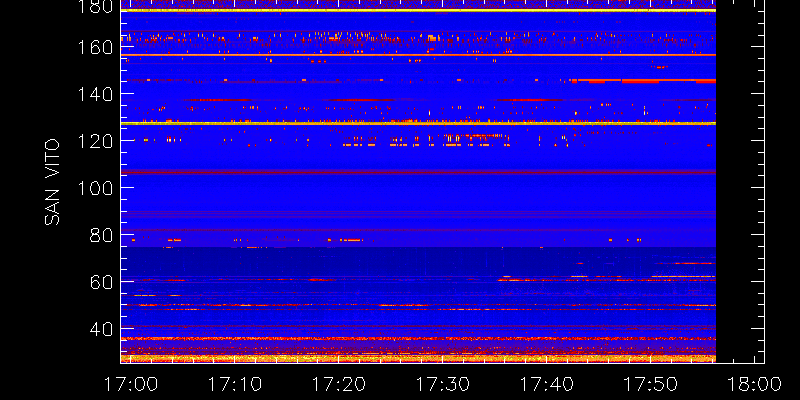Click the SAN VITO axis title

(x=52, y=182)
